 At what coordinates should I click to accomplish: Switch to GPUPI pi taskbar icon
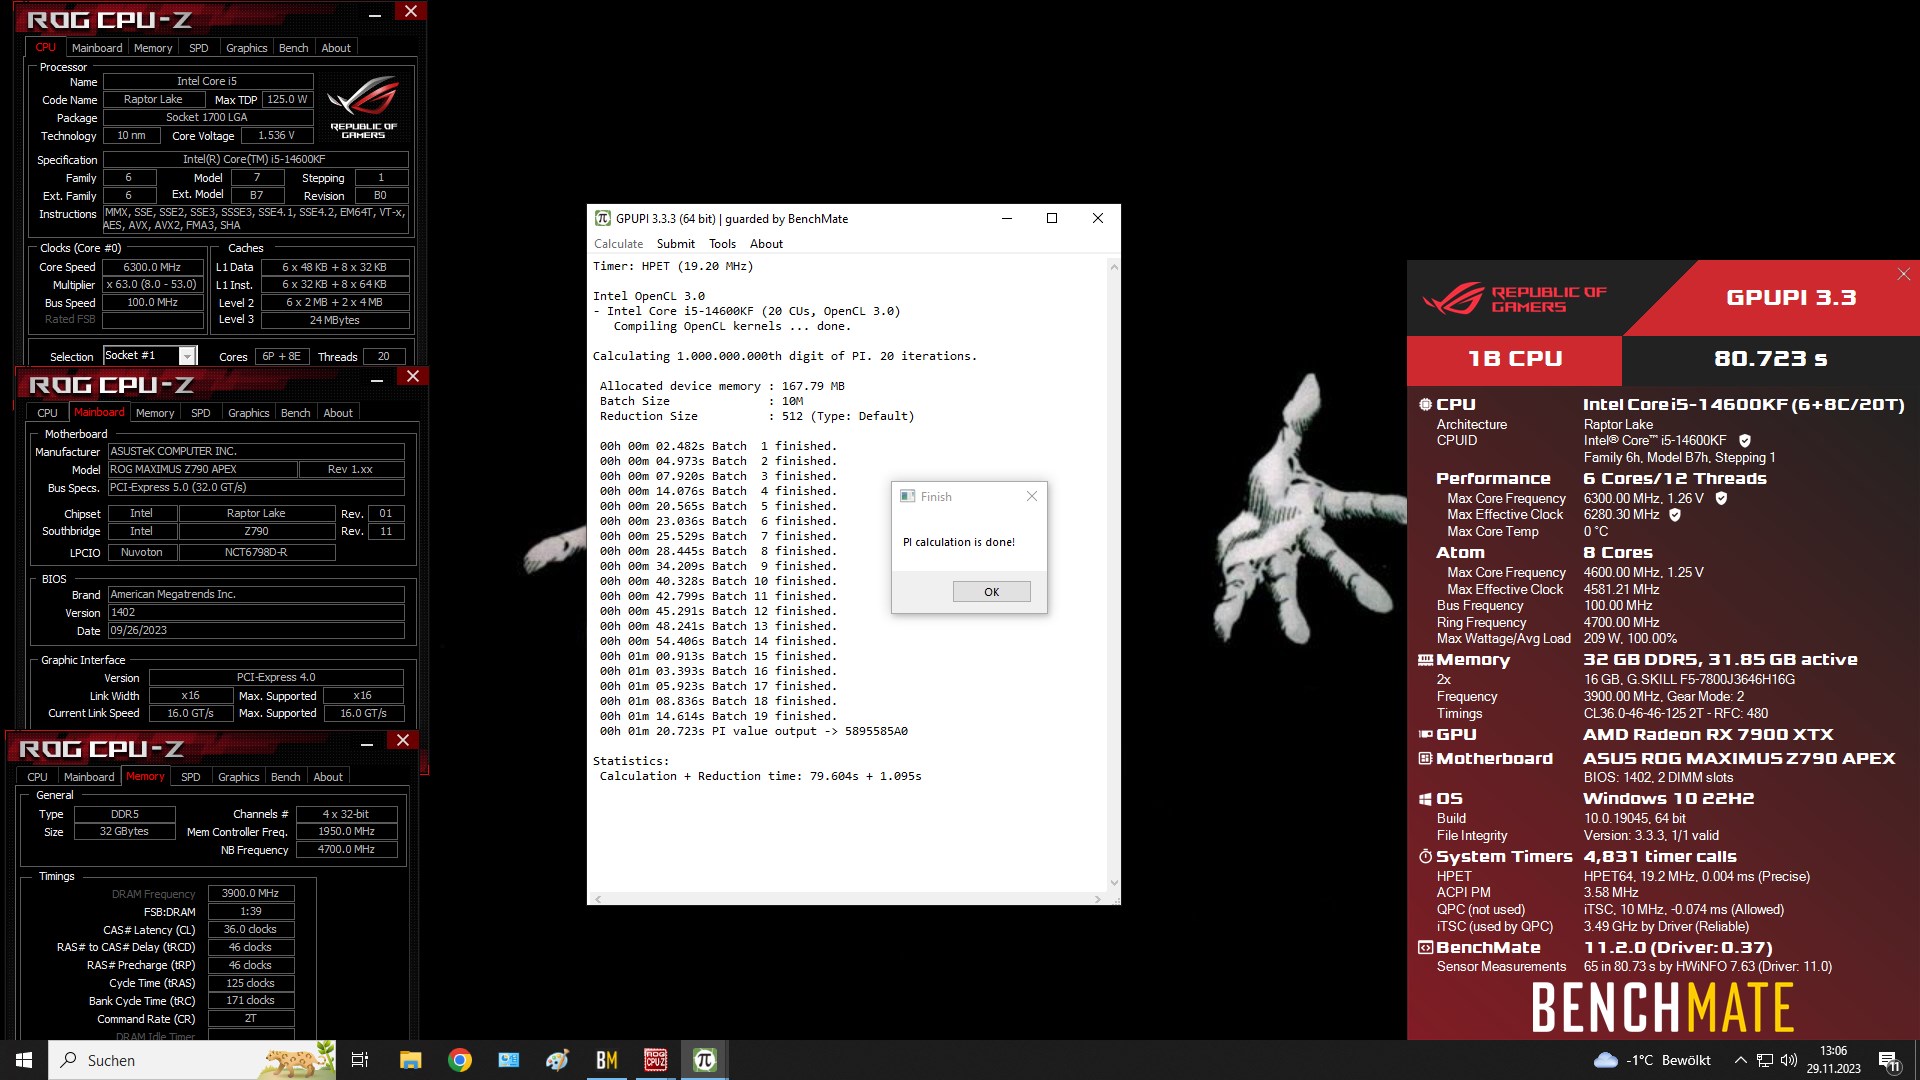[x=705, y=1060]
